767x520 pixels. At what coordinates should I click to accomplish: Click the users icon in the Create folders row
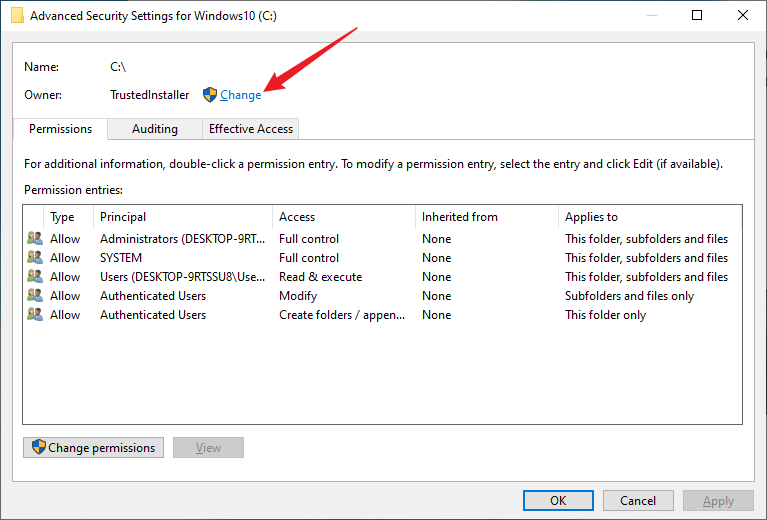(35, 315)
